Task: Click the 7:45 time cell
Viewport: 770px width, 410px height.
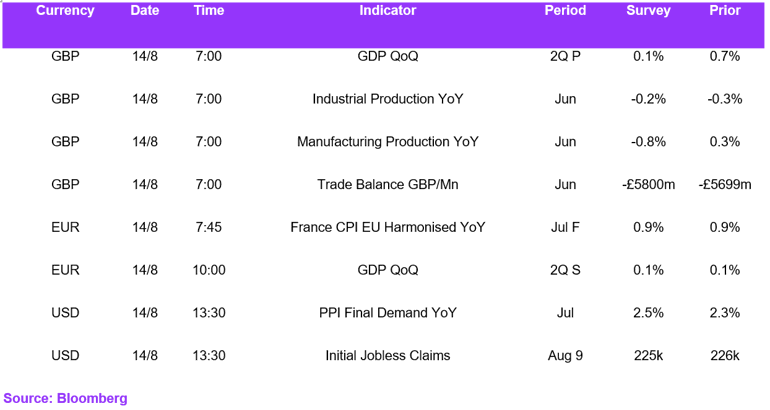Action: [209, 227]
